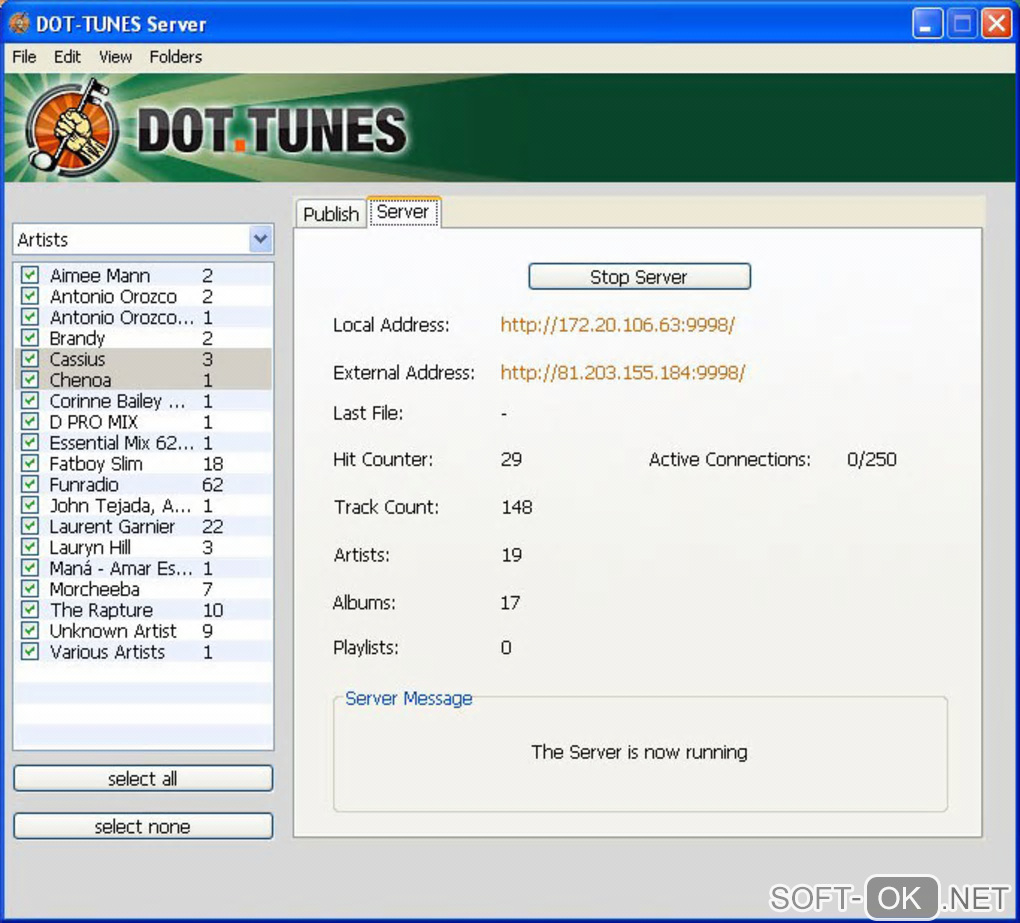Open the View menu
The height and width of the screenshot is (923, 1020).
tap(115, 57)
